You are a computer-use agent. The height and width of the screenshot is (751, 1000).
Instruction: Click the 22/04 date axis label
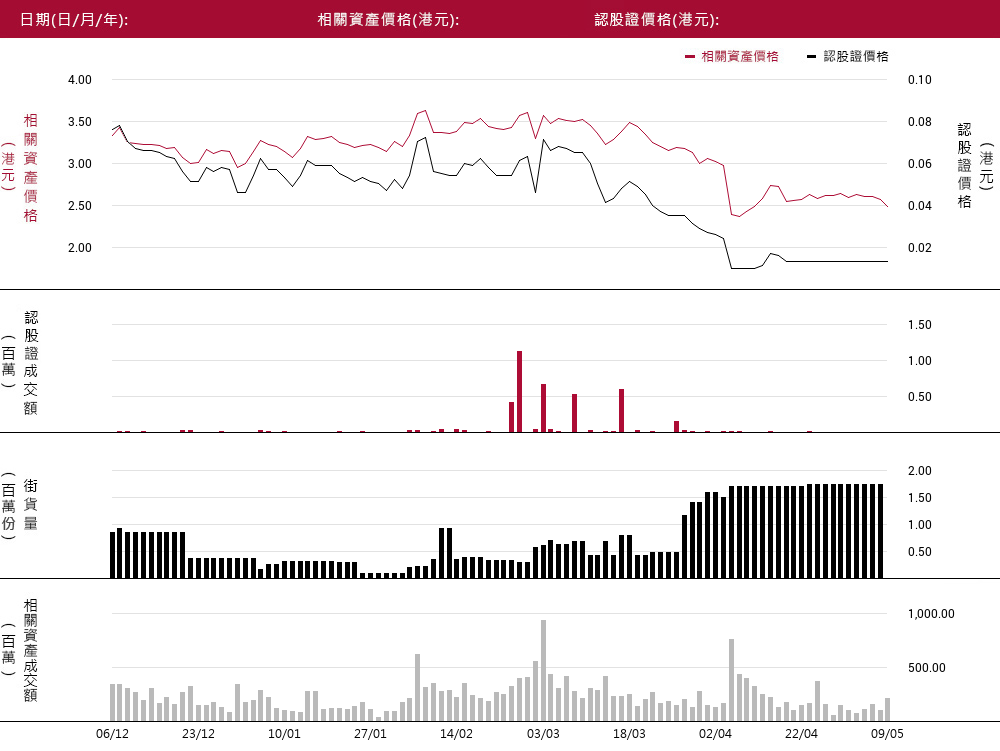click(802, 734)
